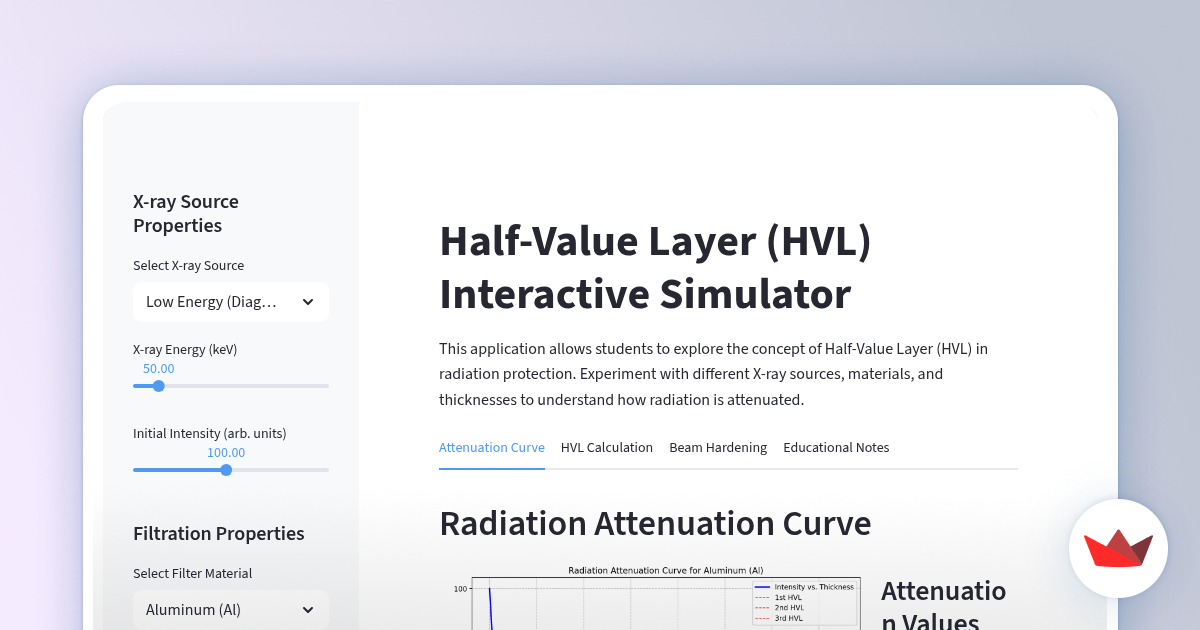
Task: Expand the Low Energy (Diagnostic) source picker
Action: click(x=230, y=302)
